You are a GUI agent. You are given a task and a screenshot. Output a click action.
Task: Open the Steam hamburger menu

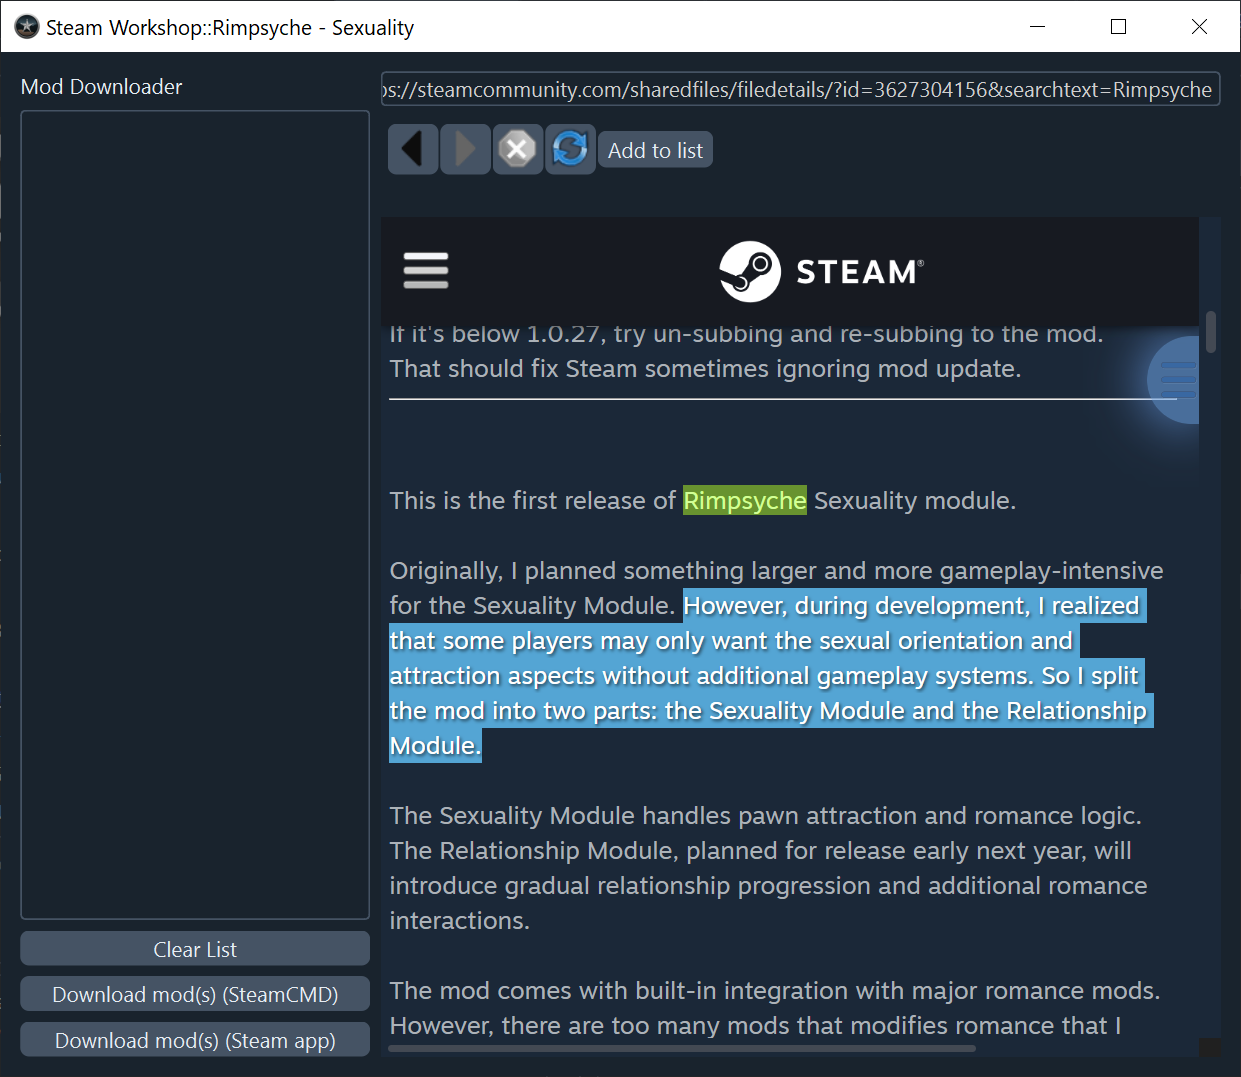pos(425,271)
